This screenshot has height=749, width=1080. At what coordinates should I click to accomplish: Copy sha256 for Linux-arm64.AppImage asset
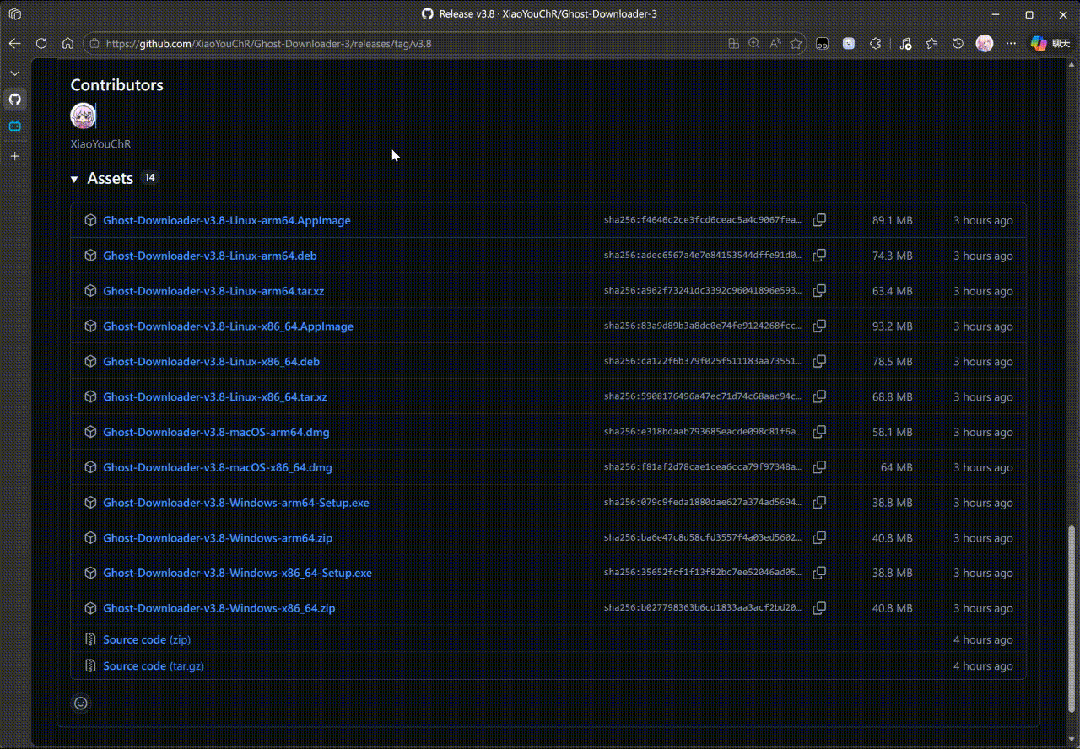pos(819,220)
